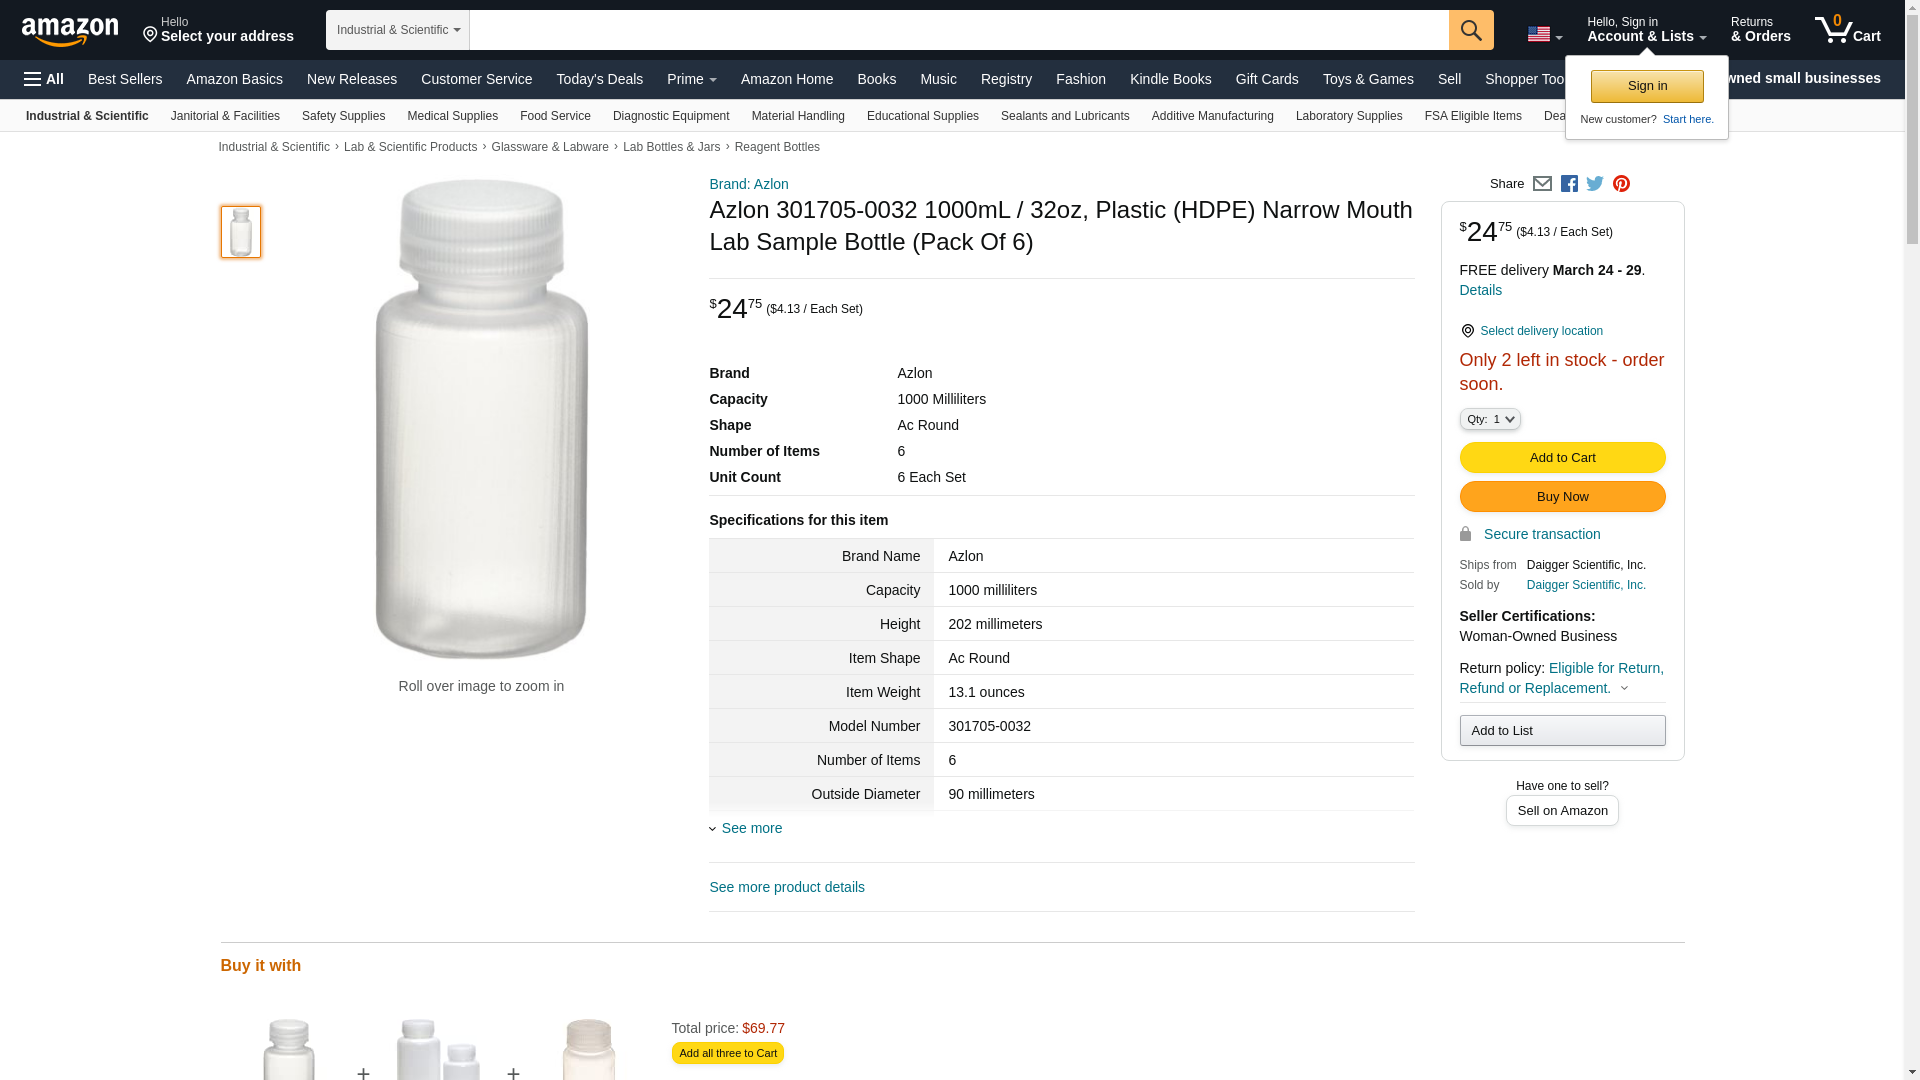1920x1080 pixels.
Task: Click the Amazon logo
Action: pos(70,31)
